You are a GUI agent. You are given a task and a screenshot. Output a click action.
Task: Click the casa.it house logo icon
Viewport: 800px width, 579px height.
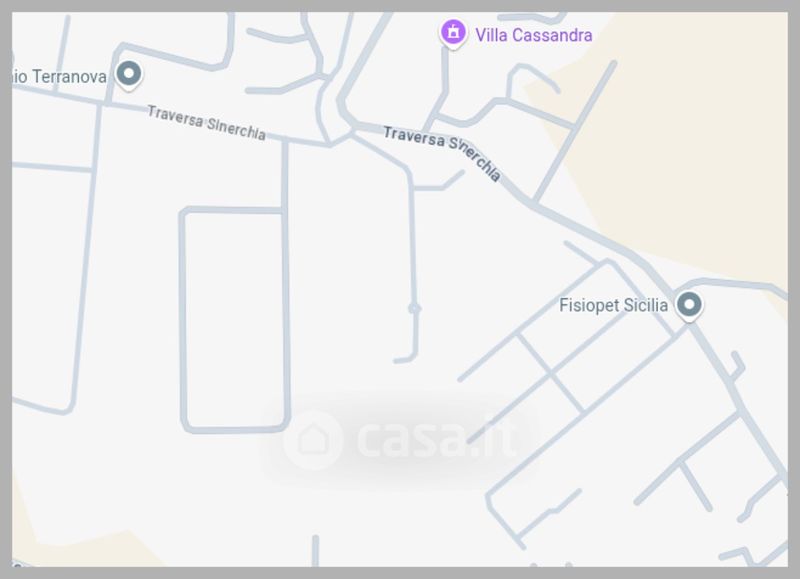point(313,440)
